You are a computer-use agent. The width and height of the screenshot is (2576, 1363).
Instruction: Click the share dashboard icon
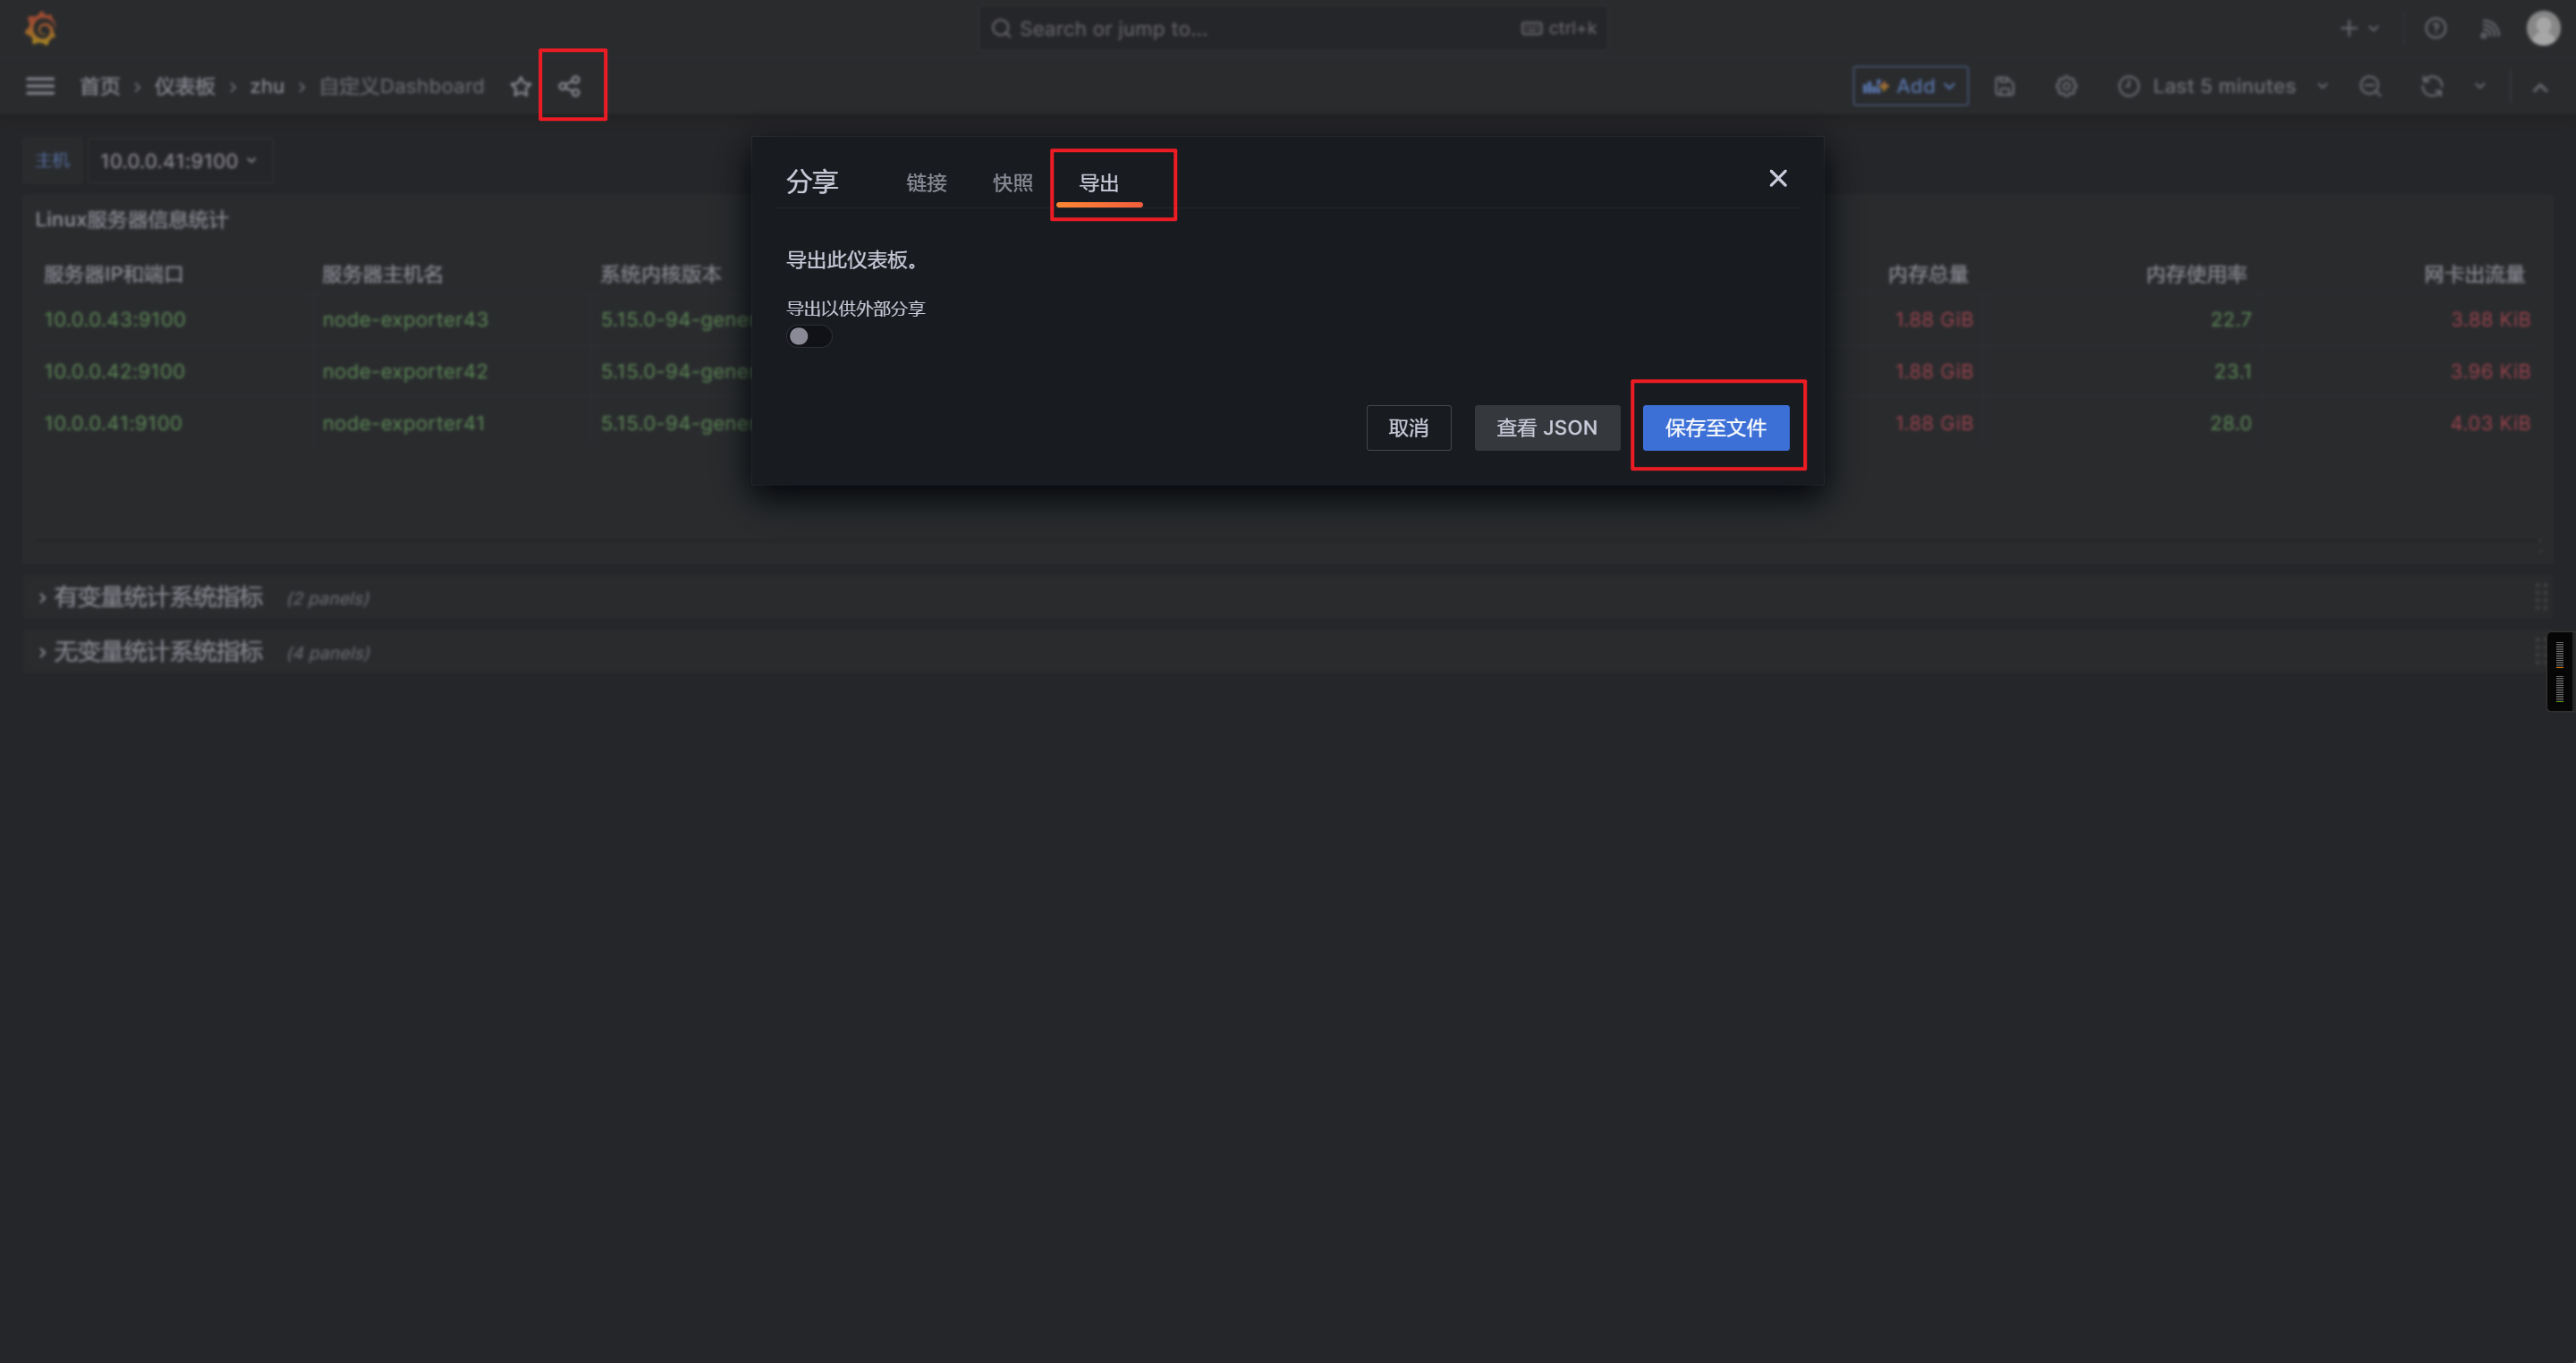coord(569,86)
